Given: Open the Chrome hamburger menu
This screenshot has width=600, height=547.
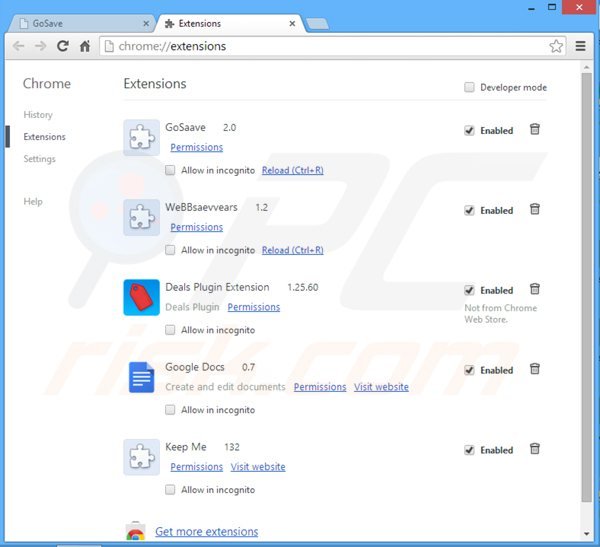Looking at the screenshot, I should coord(580,46).
